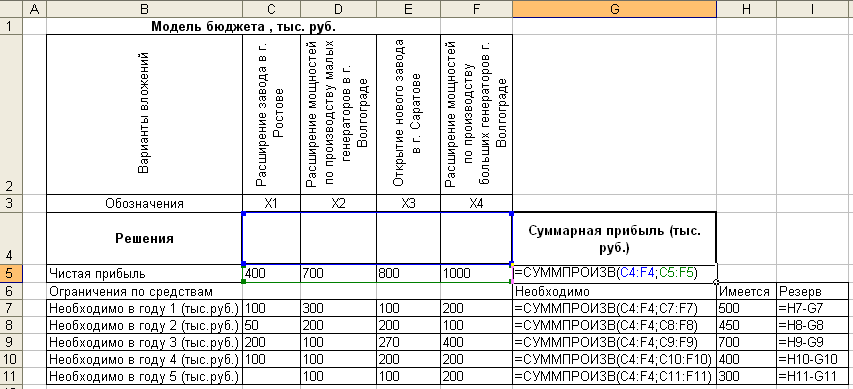Viewport: 853px width, 389px height.
Task: Select column header H
Action: point(746,9)
